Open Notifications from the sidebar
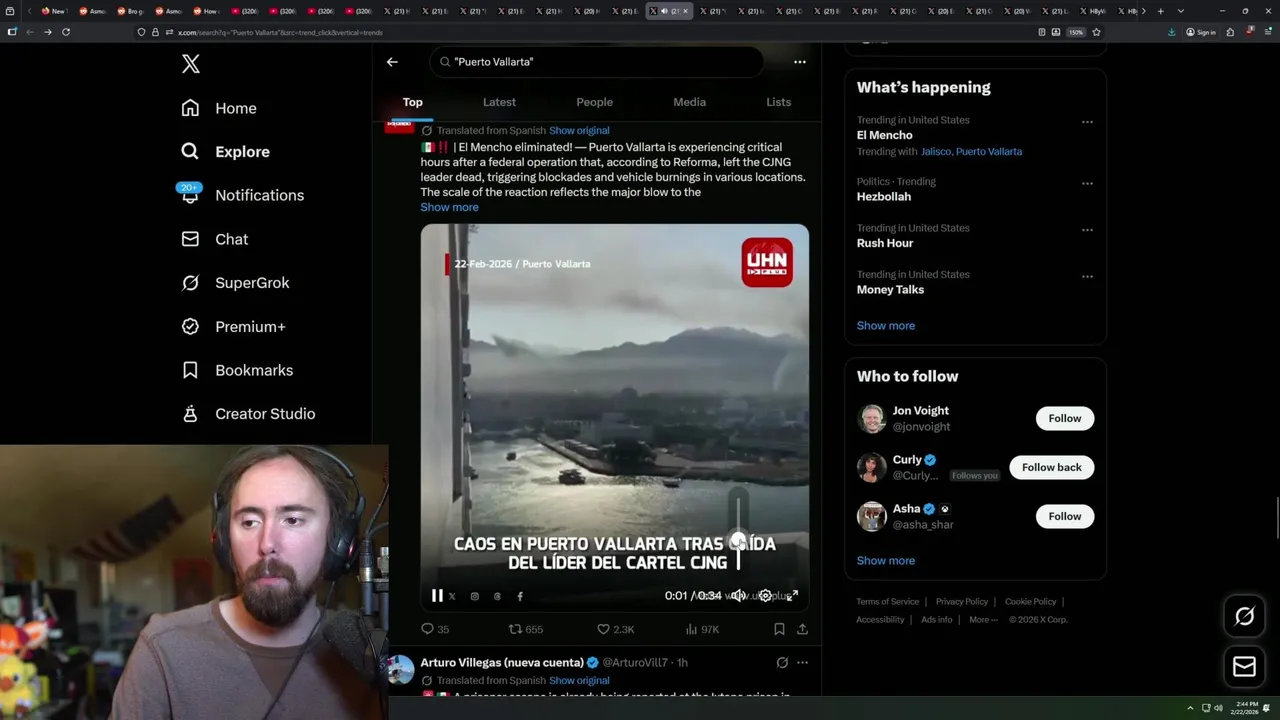 click(241, 195)
